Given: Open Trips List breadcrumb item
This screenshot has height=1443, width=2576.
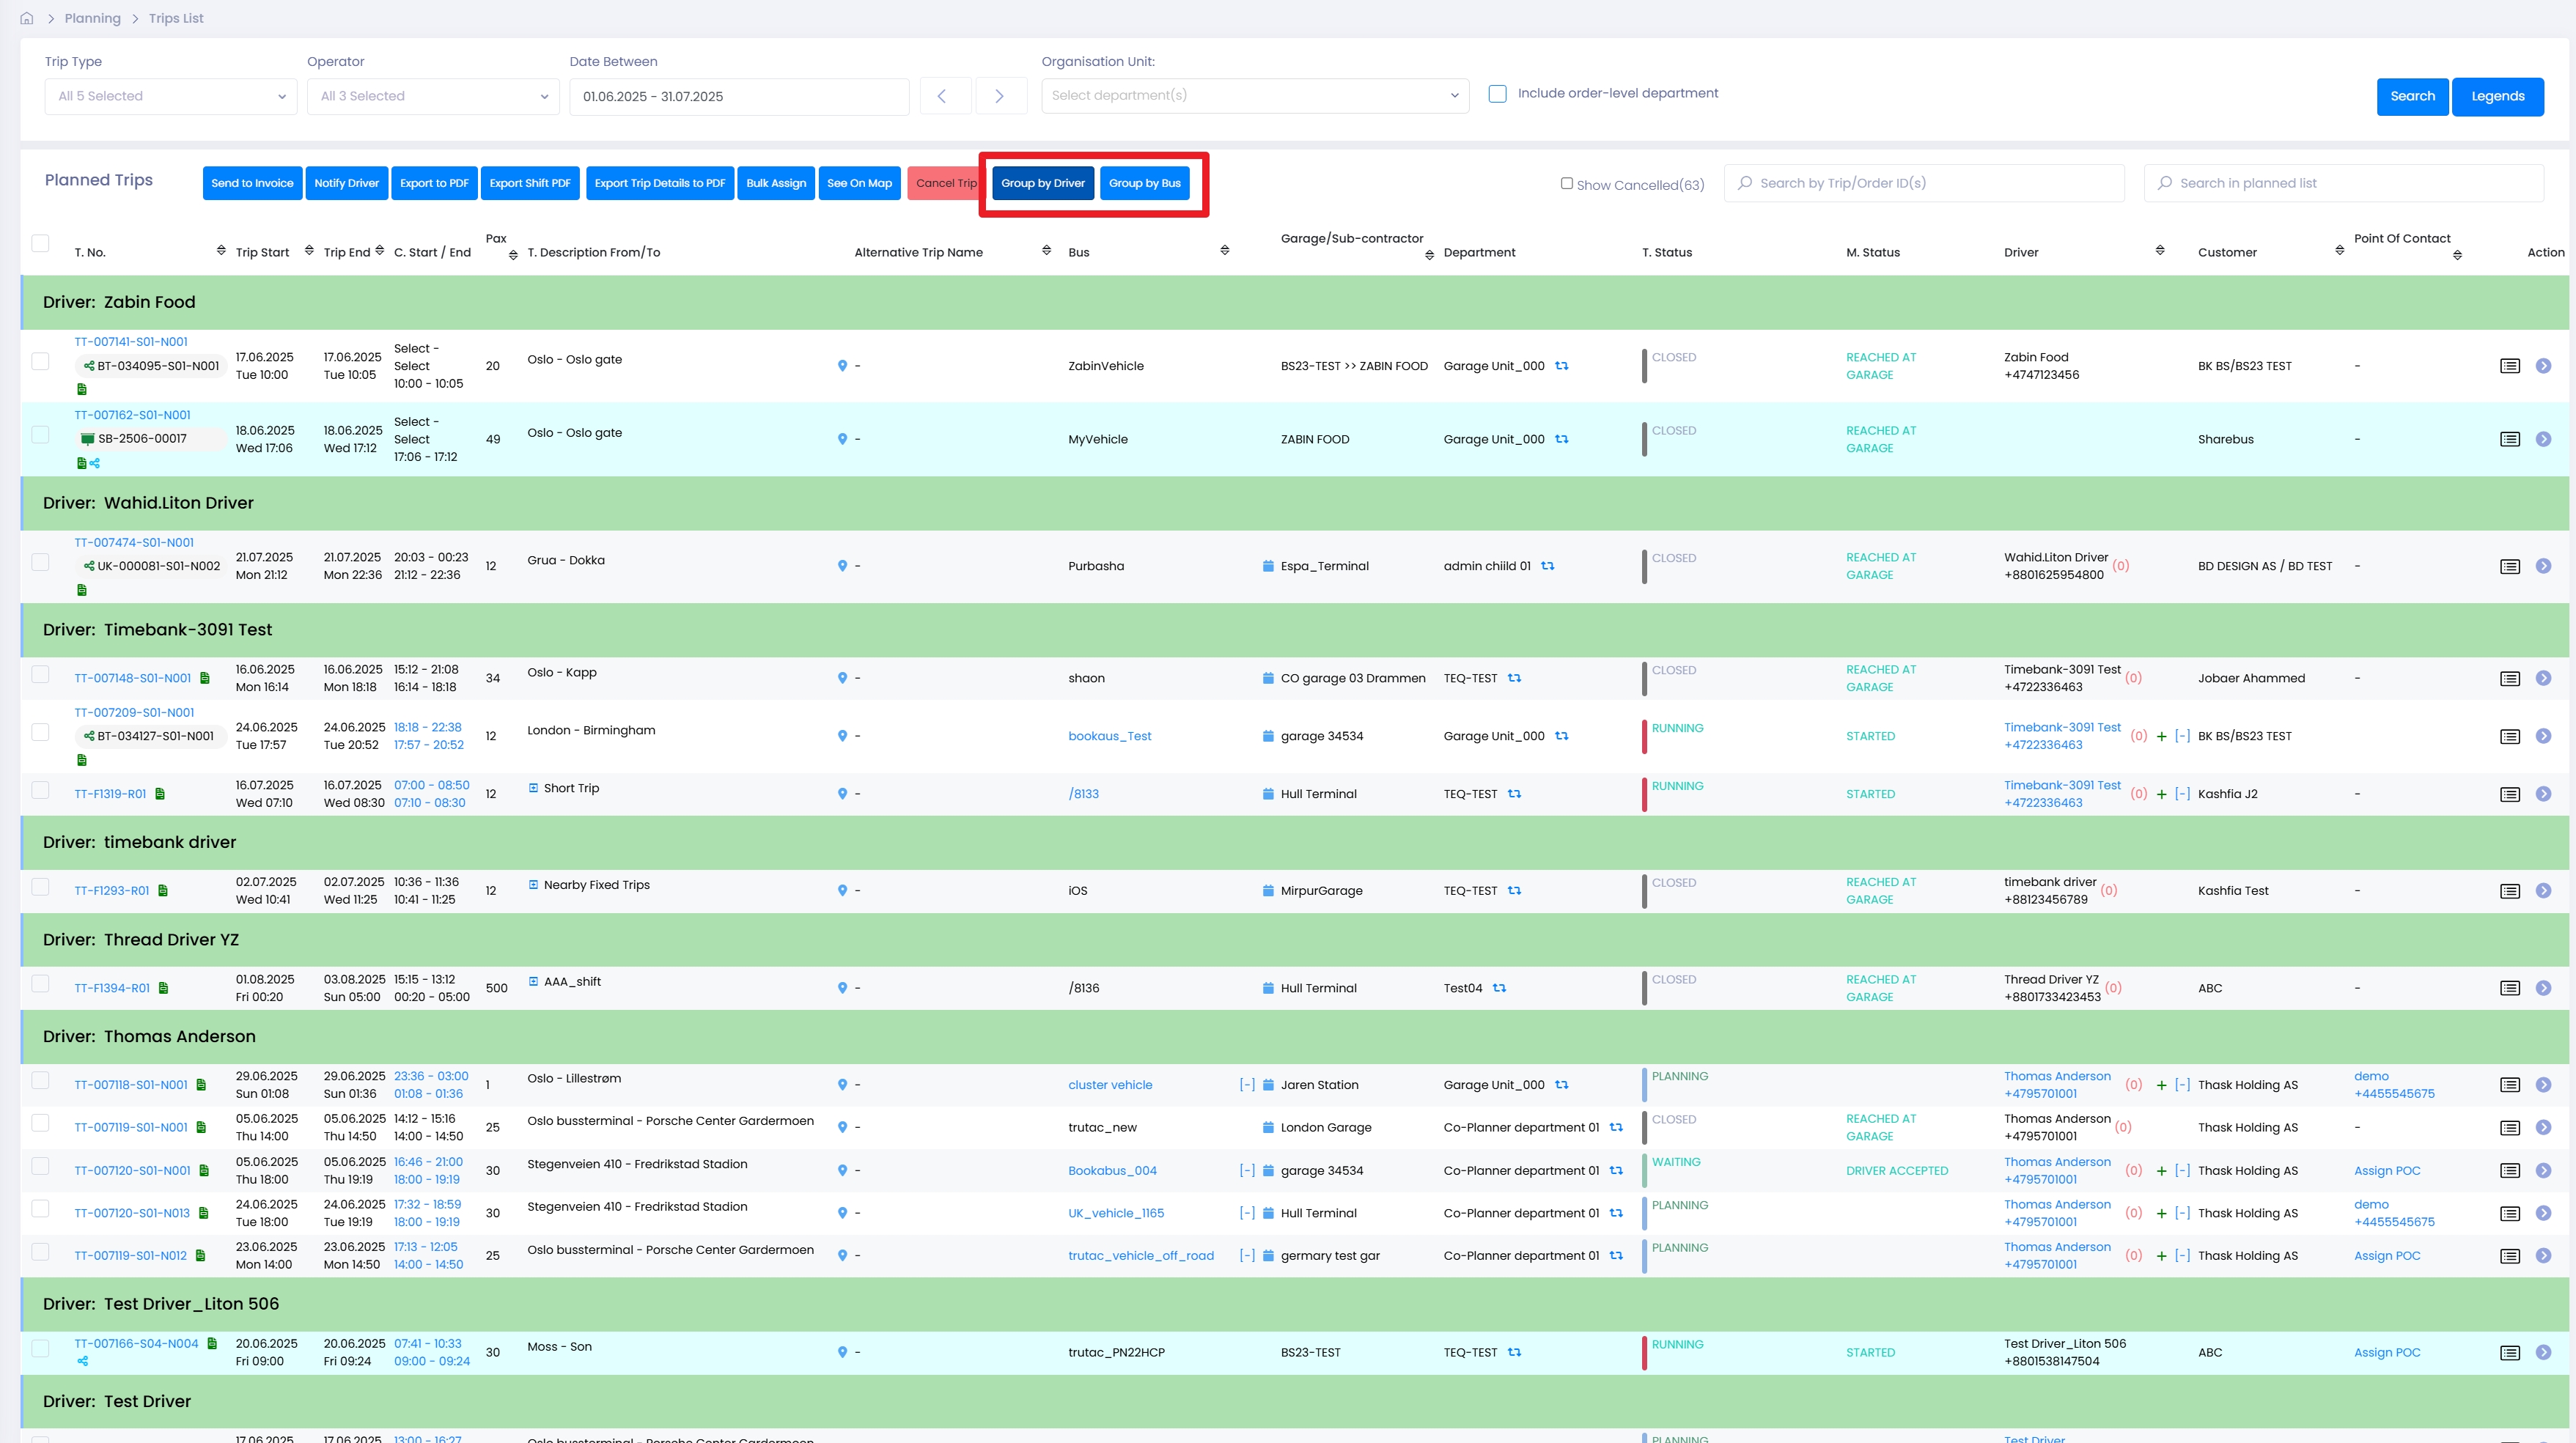Looking at the screenshot, I should [x=176, y=18].
